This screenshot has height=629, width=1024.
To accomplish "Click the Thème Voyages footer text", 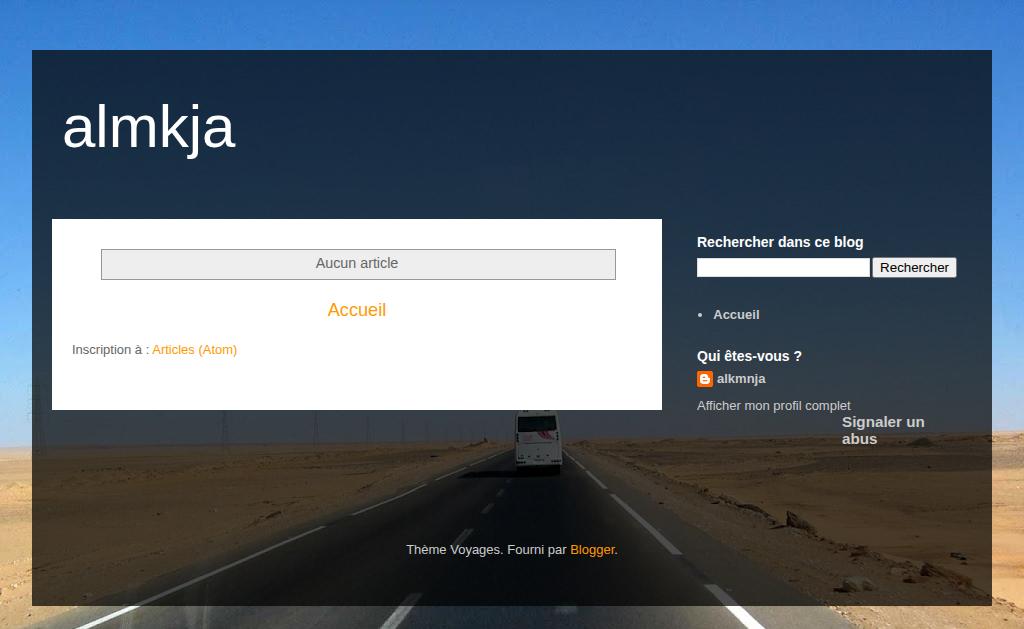I will pyautogui.click(x=454, y=550).
